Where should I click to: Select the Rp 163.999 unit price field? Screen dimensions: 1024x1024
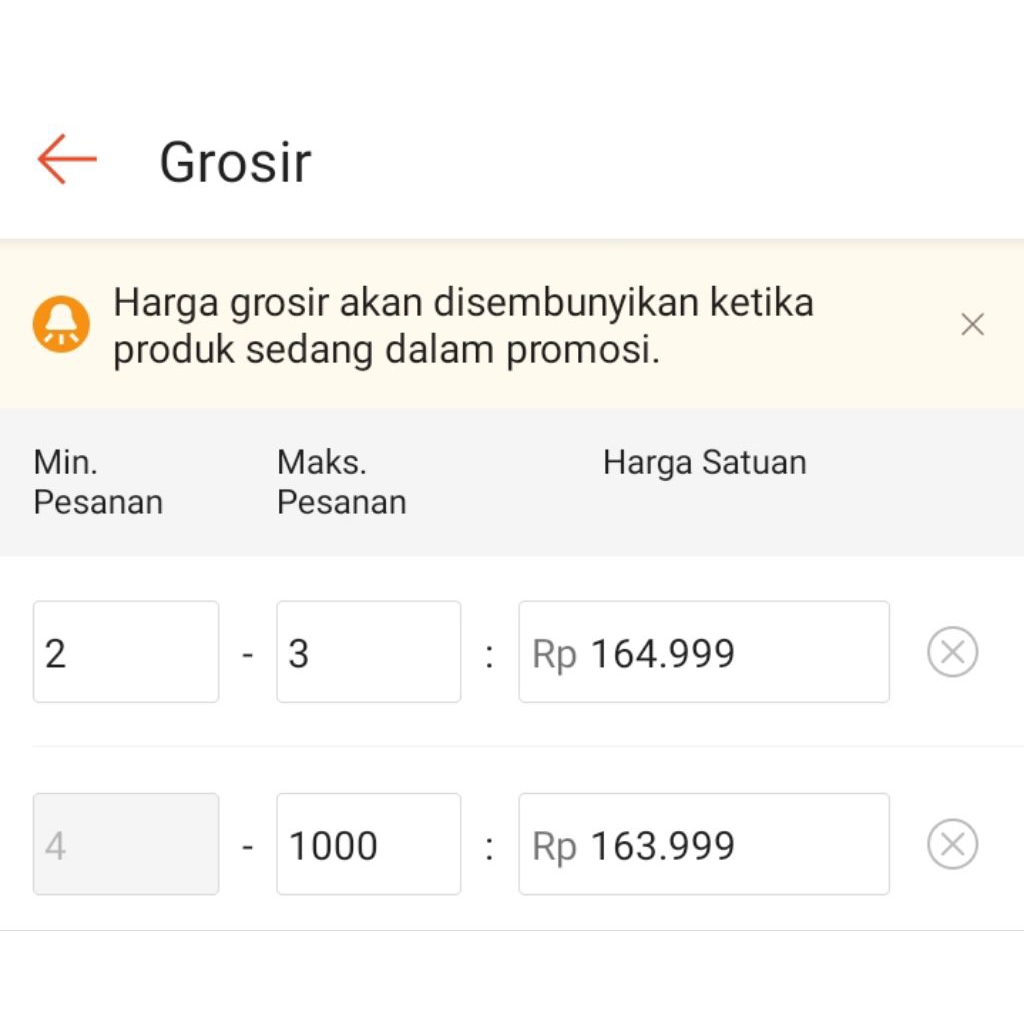tap(703, 844)
